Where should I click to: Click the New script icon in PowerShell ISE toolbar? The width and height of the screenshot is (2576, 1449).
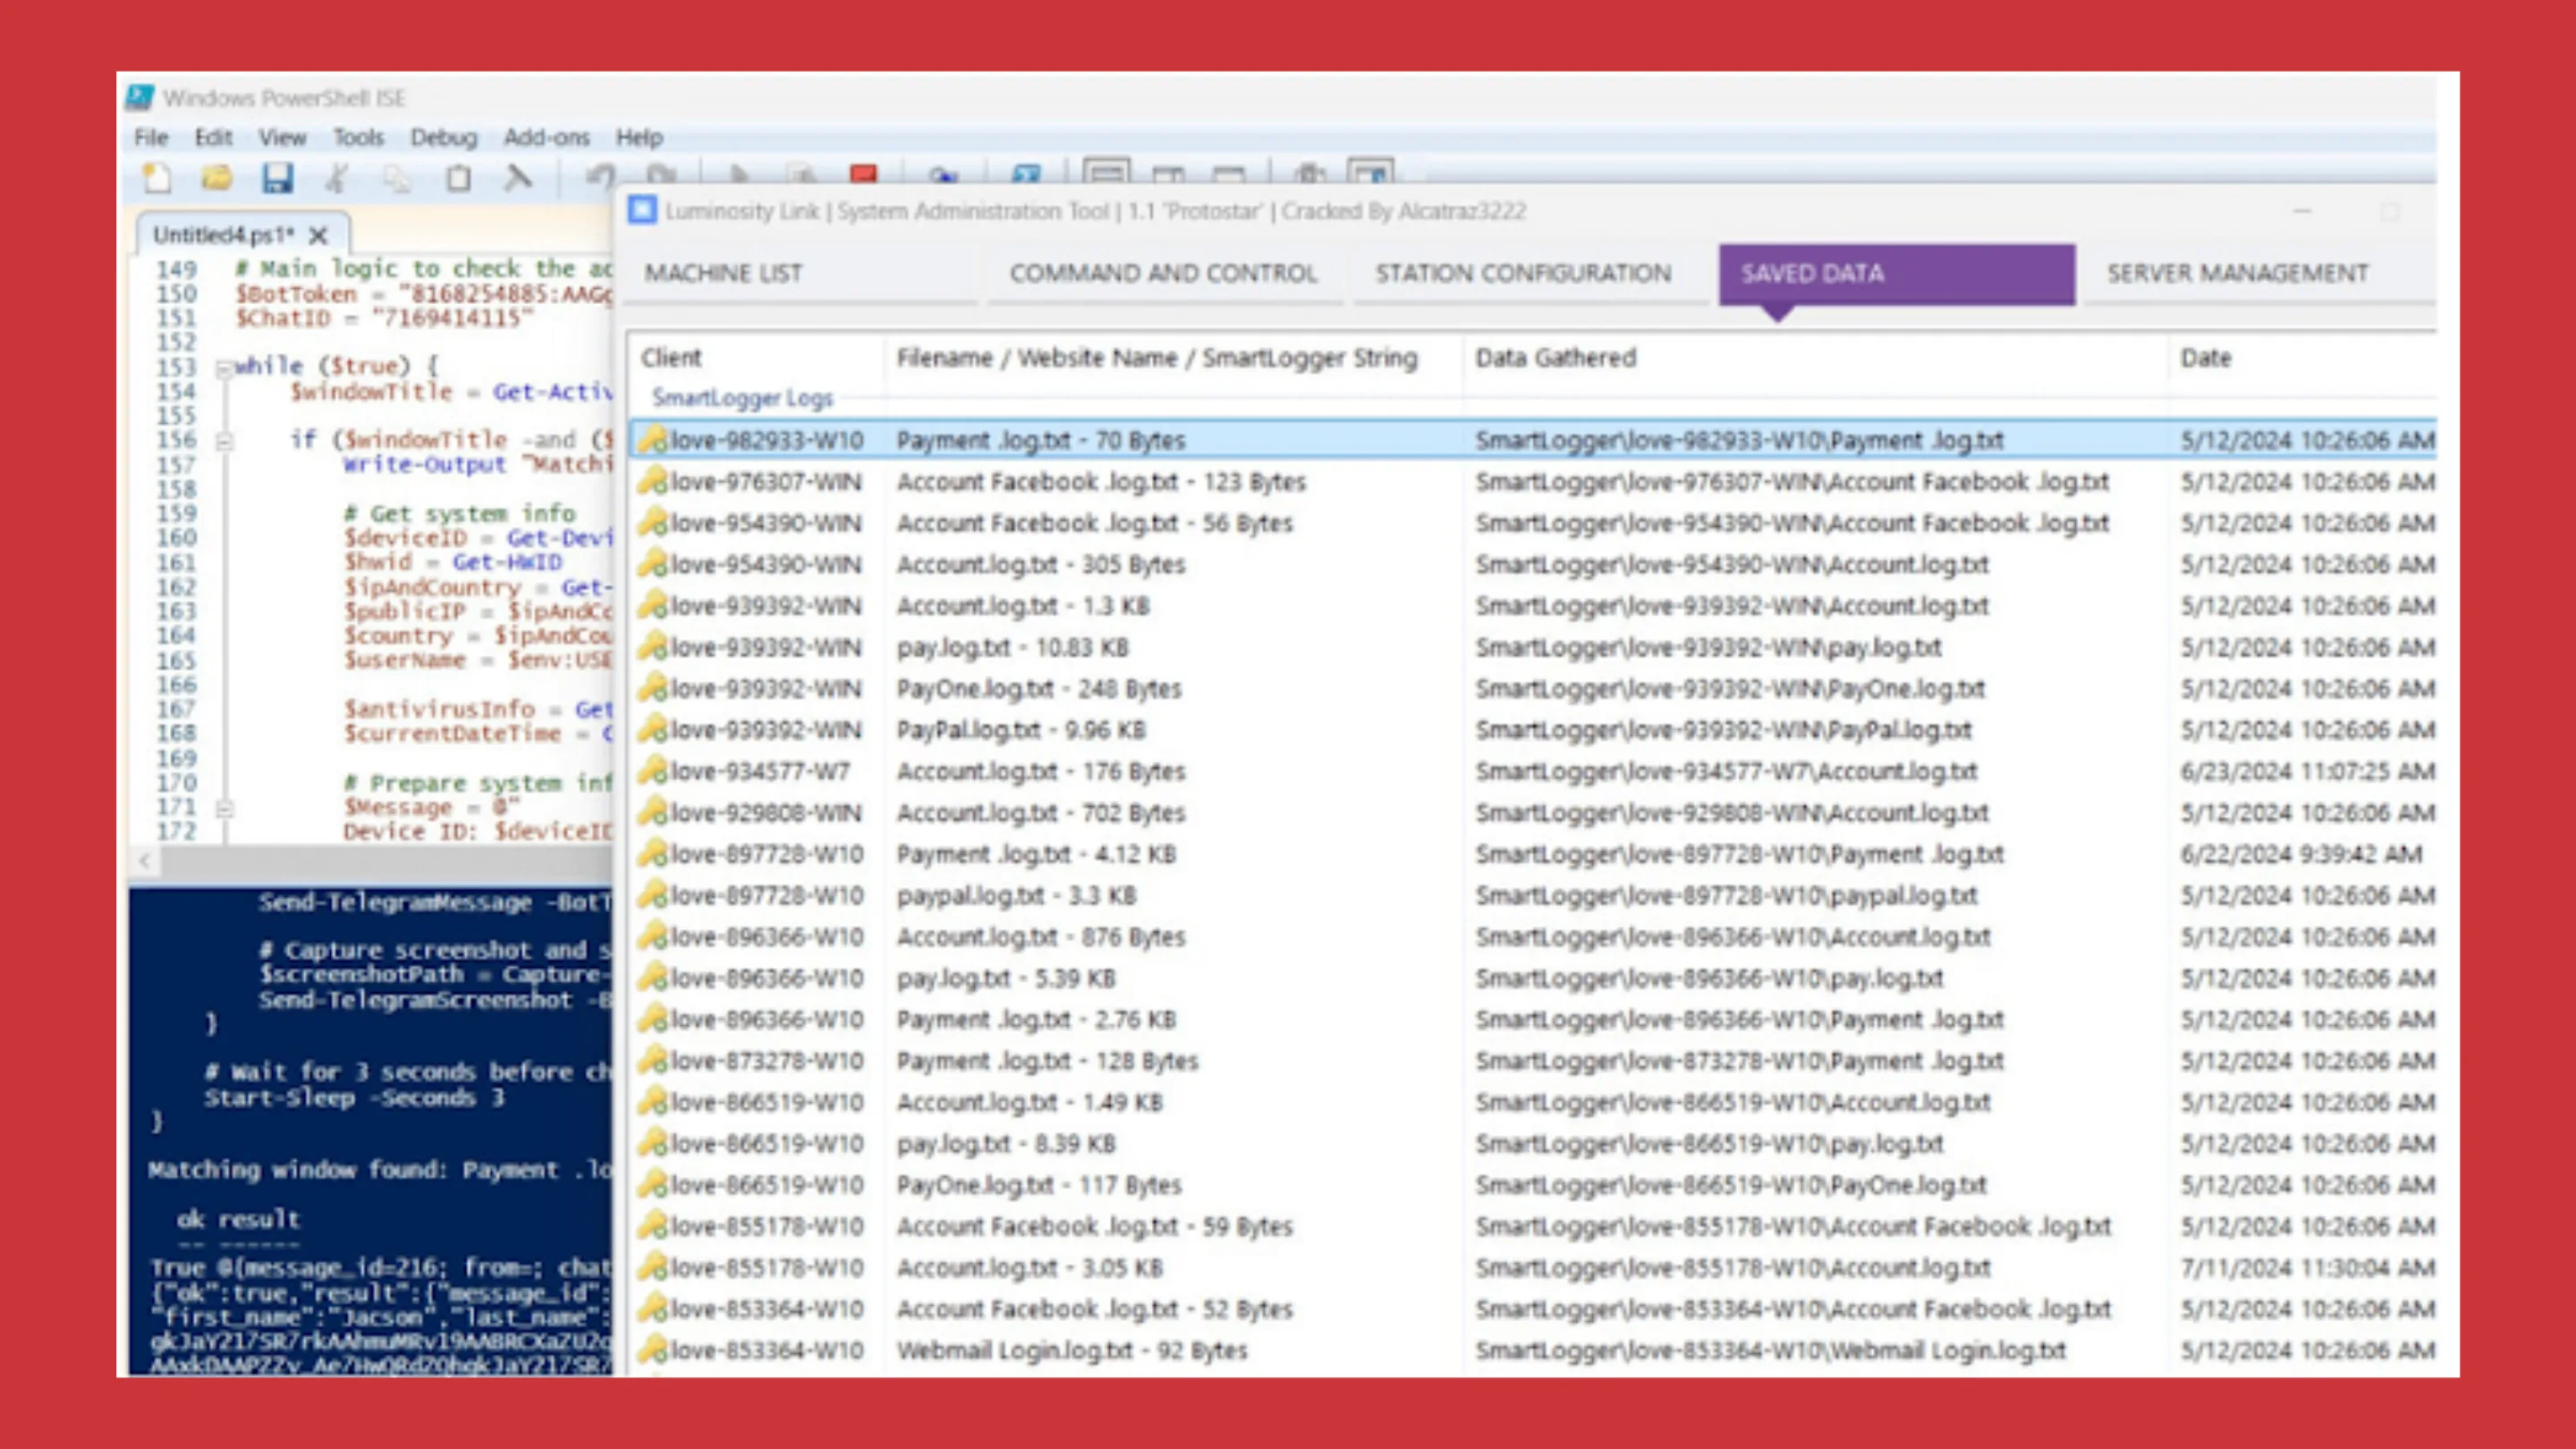pos(157,178)
